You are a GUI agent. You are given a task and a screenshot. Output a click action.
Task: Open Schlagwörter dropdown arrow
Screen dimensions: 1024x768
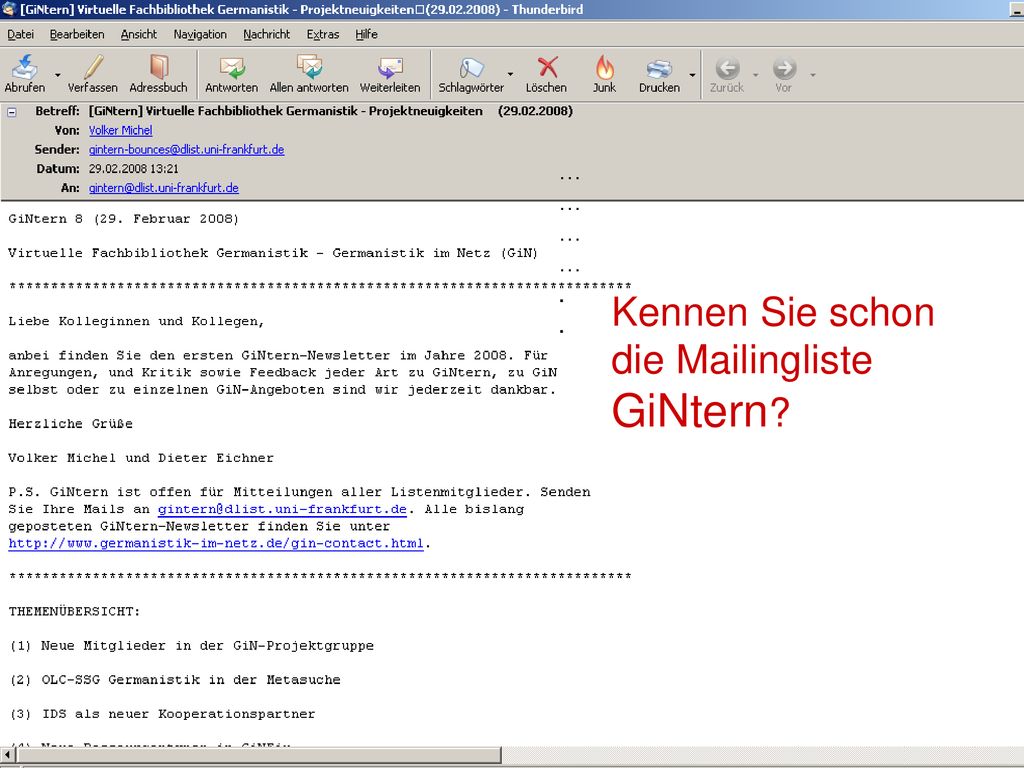coord(510,74)
